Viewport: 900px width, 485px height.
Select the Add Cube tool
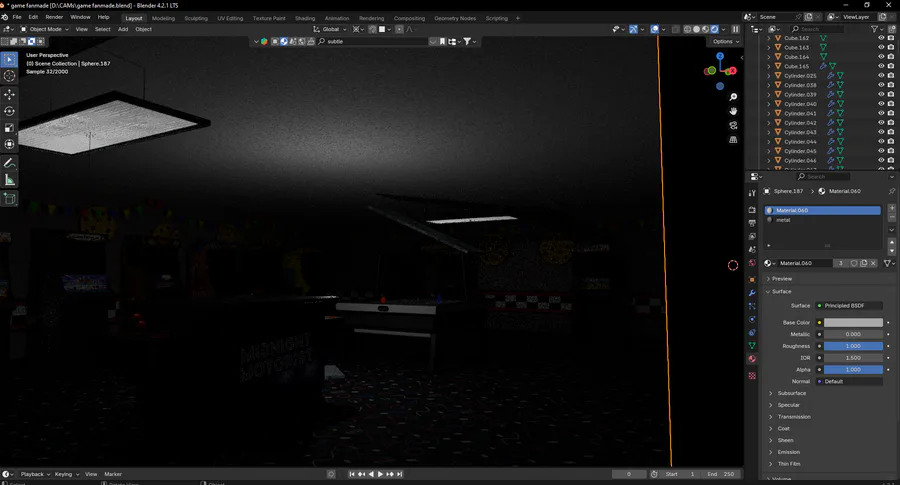tap(9, 199)
